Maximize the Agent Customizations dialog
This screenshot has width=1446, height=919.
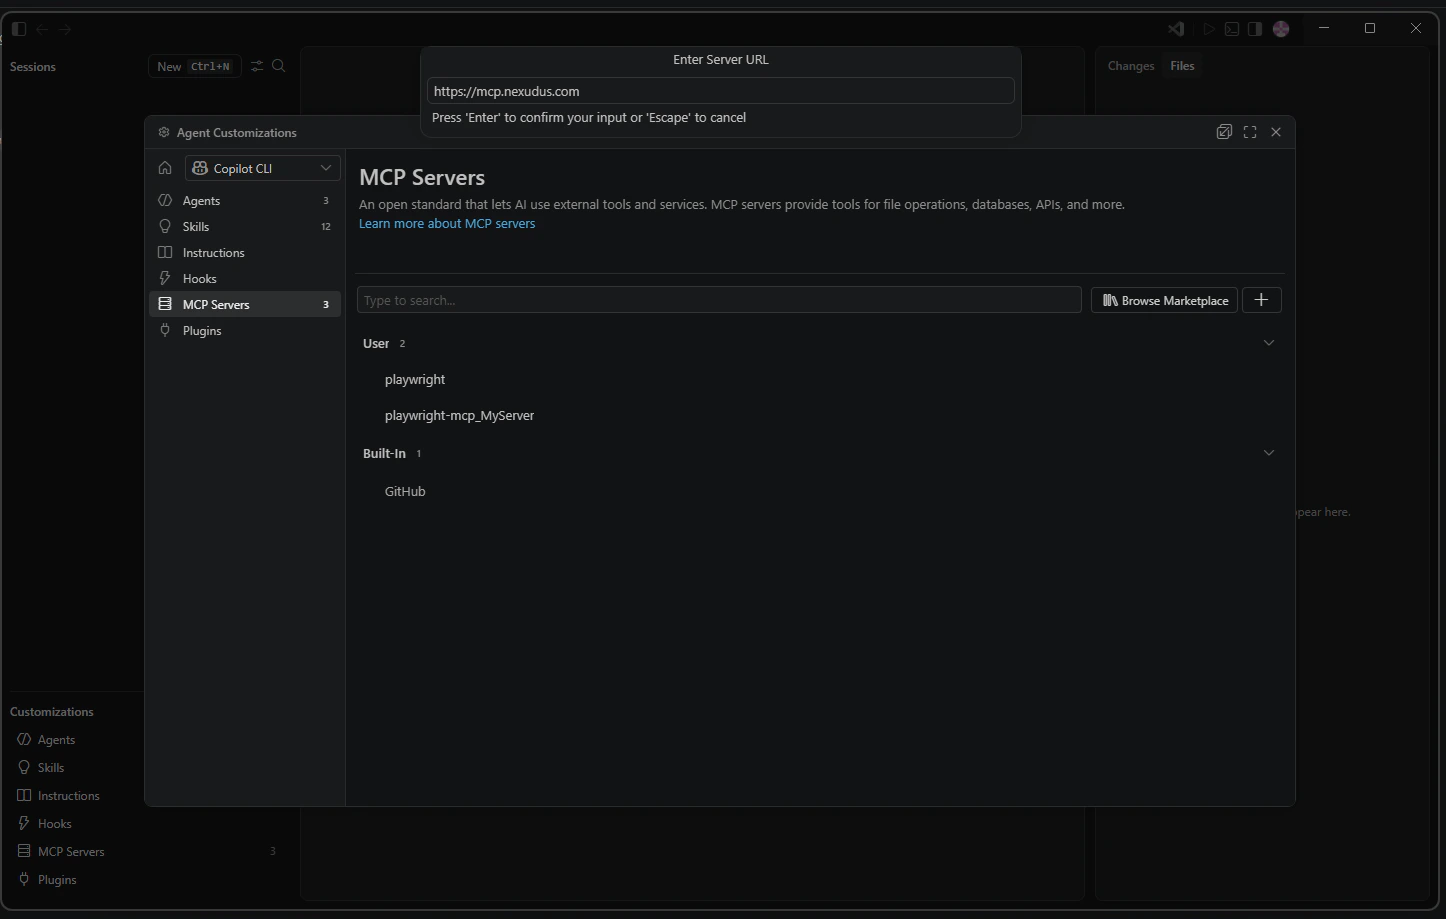[x=1250, y=132]
